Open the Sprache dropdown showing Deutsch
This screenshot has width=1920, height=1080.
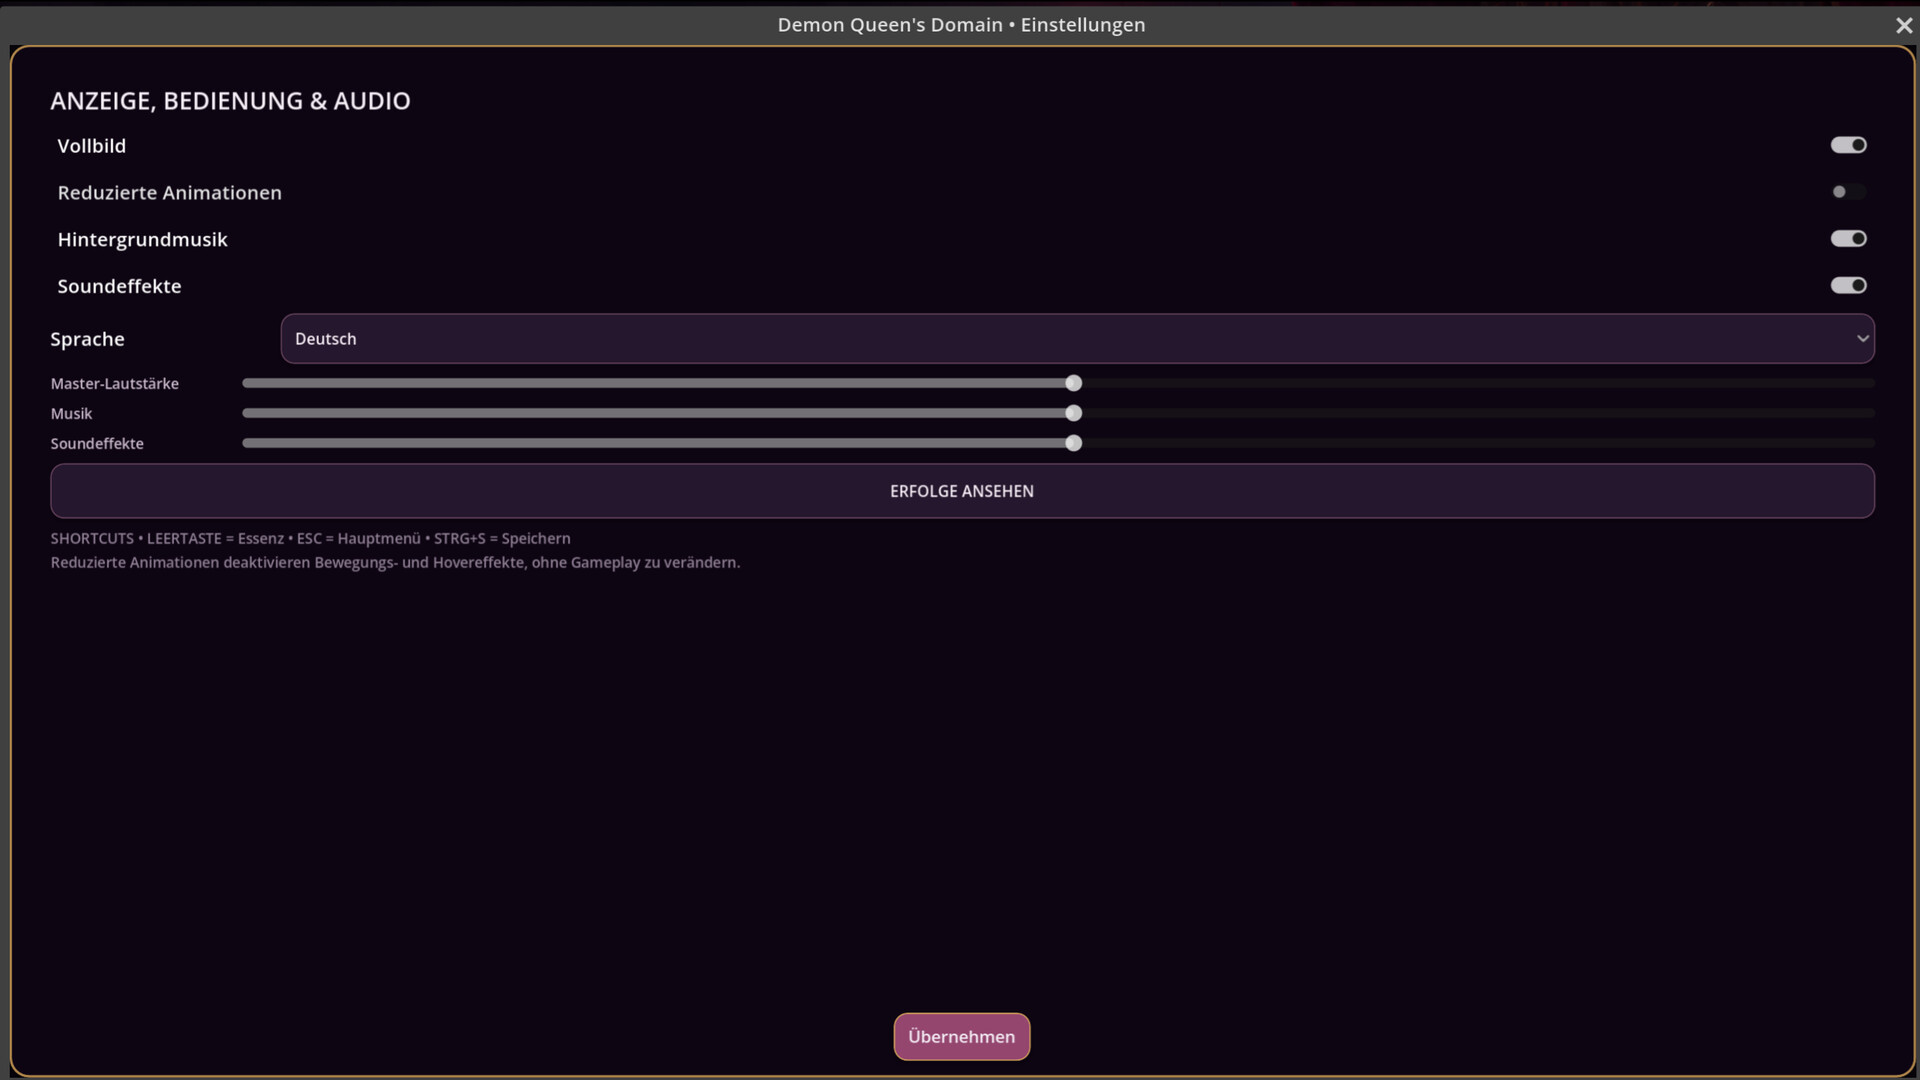pyautogui.click(x=1077, y=339)
